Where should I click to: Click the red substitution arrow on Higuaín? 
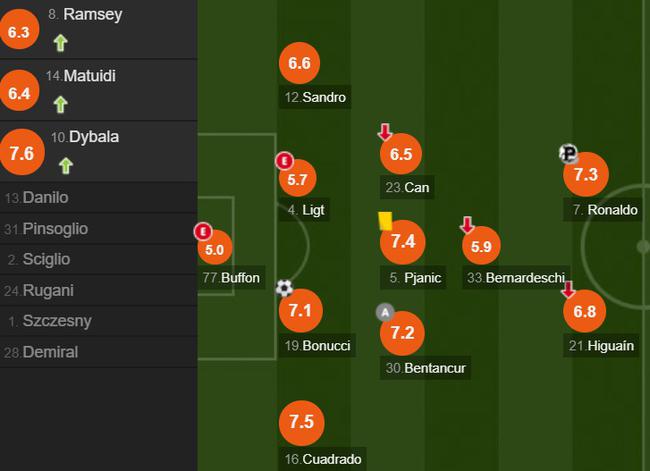(x=568, y=289)
